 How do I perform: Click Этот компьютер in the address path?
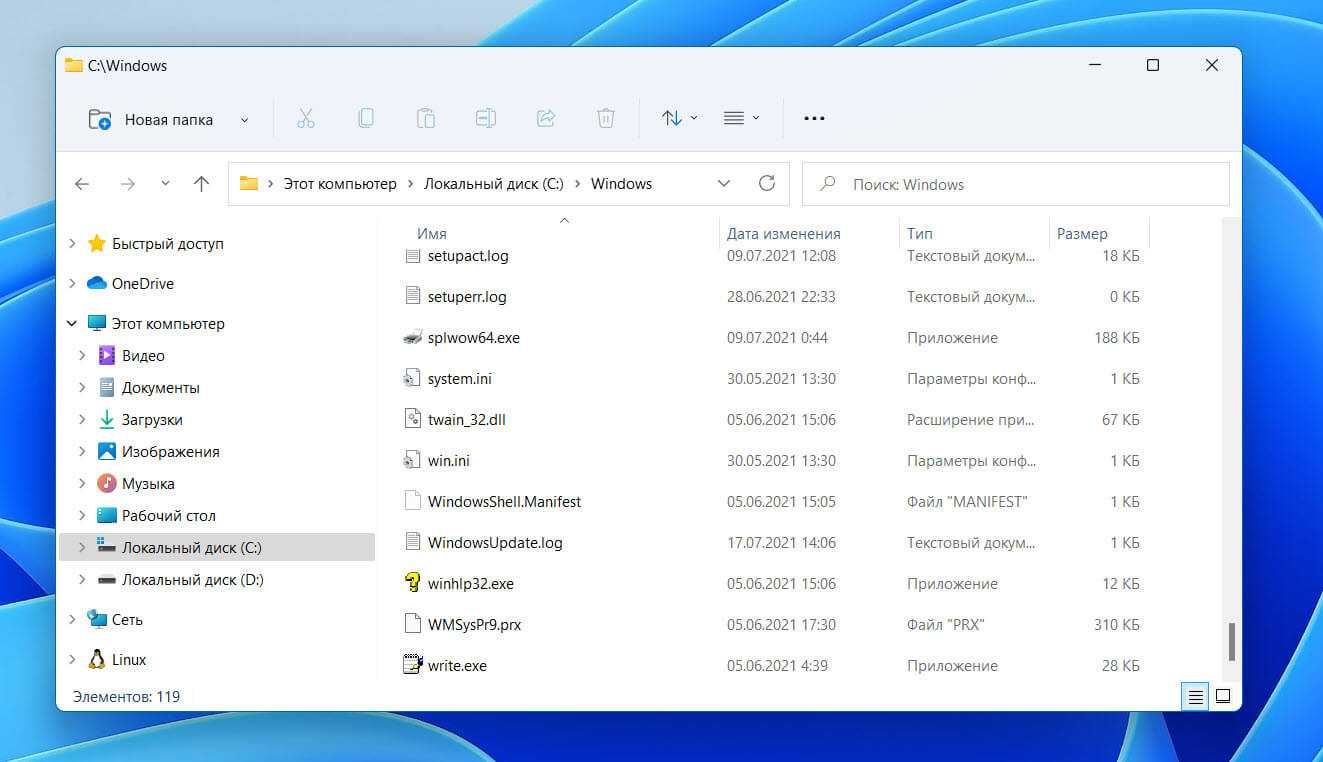point(340,184)
